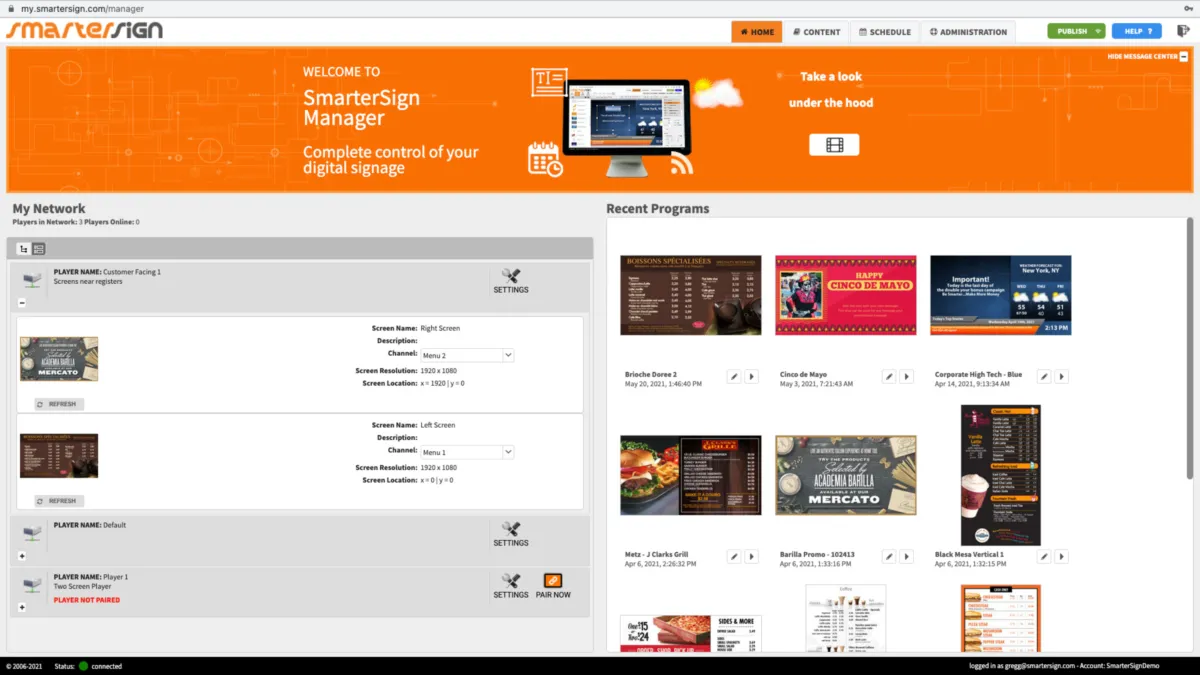Open Channel dropdown for Left Screen
1200x675 pixels.
[x=467, y=452]
